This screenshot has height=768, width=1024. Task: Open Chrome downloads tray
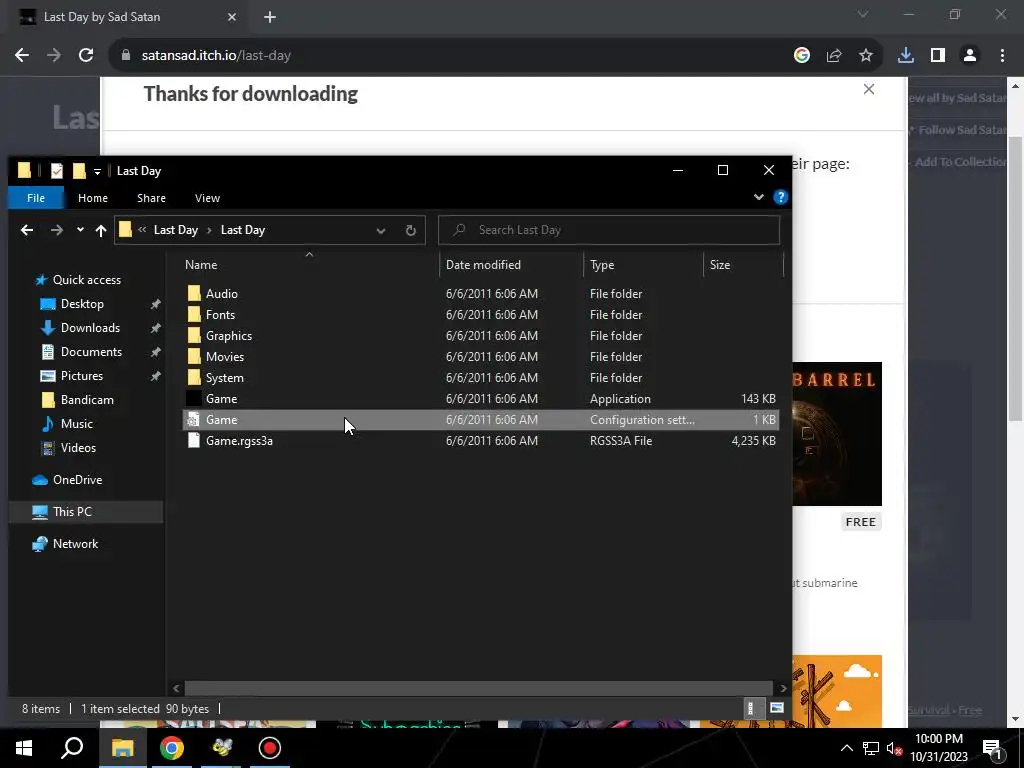click(905, 56)
